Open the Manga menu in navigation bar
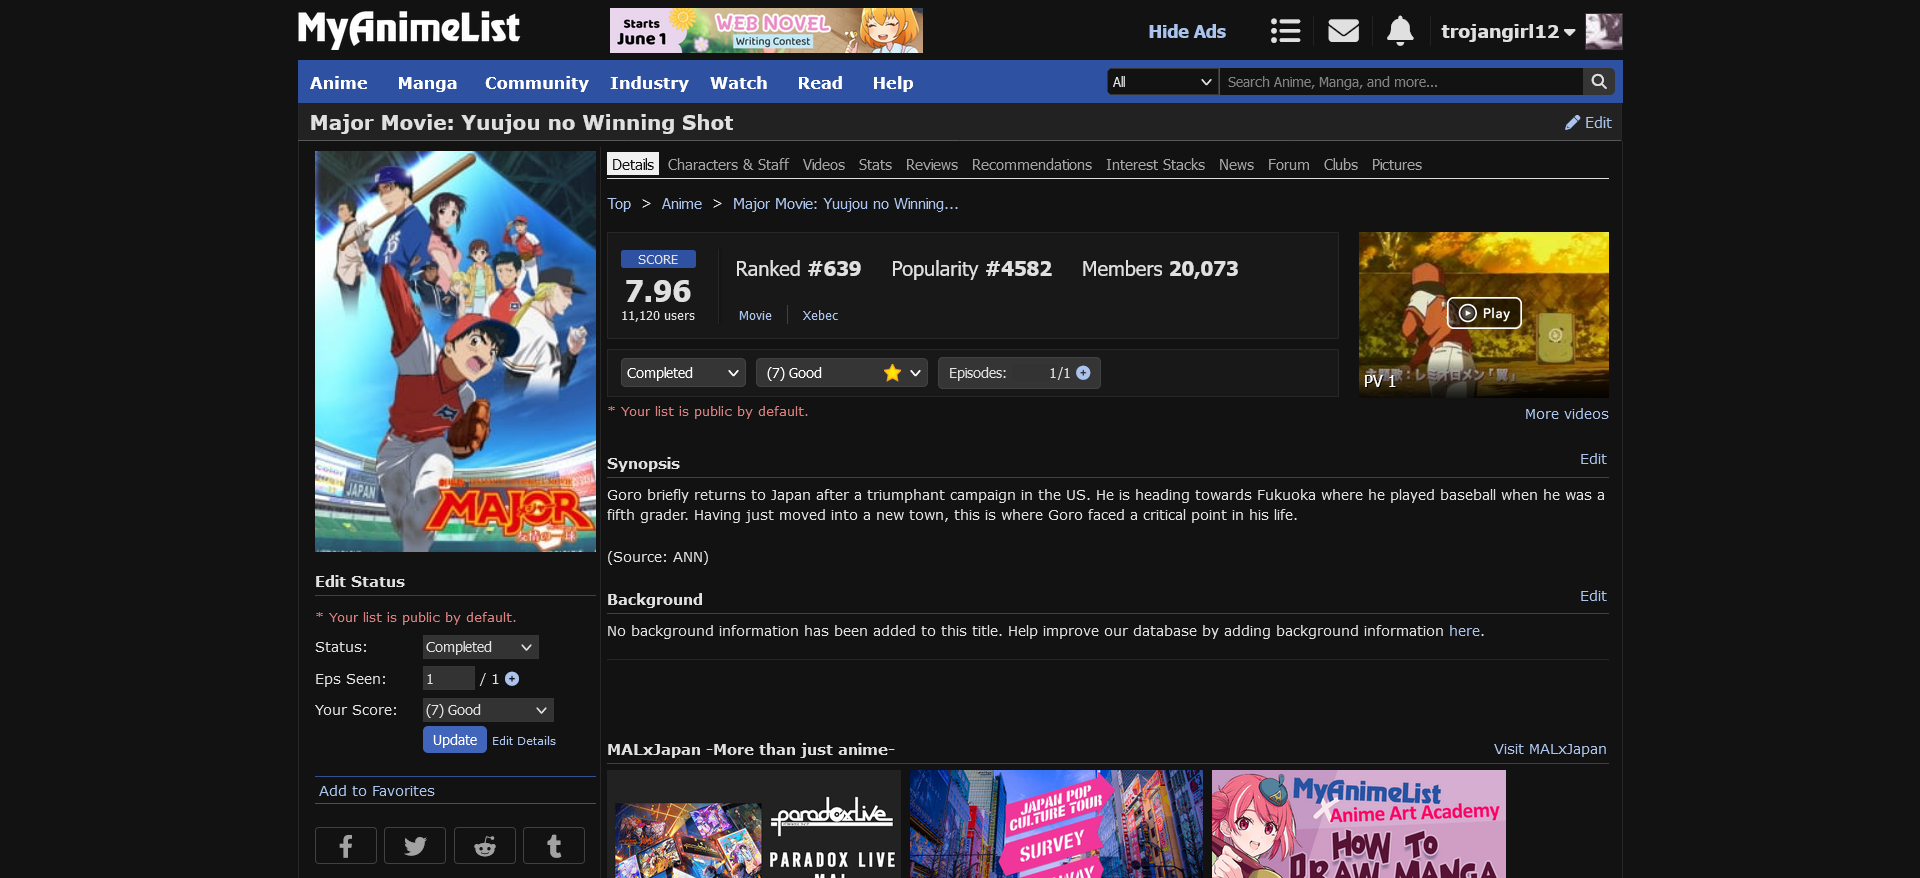 pos(427,83)
